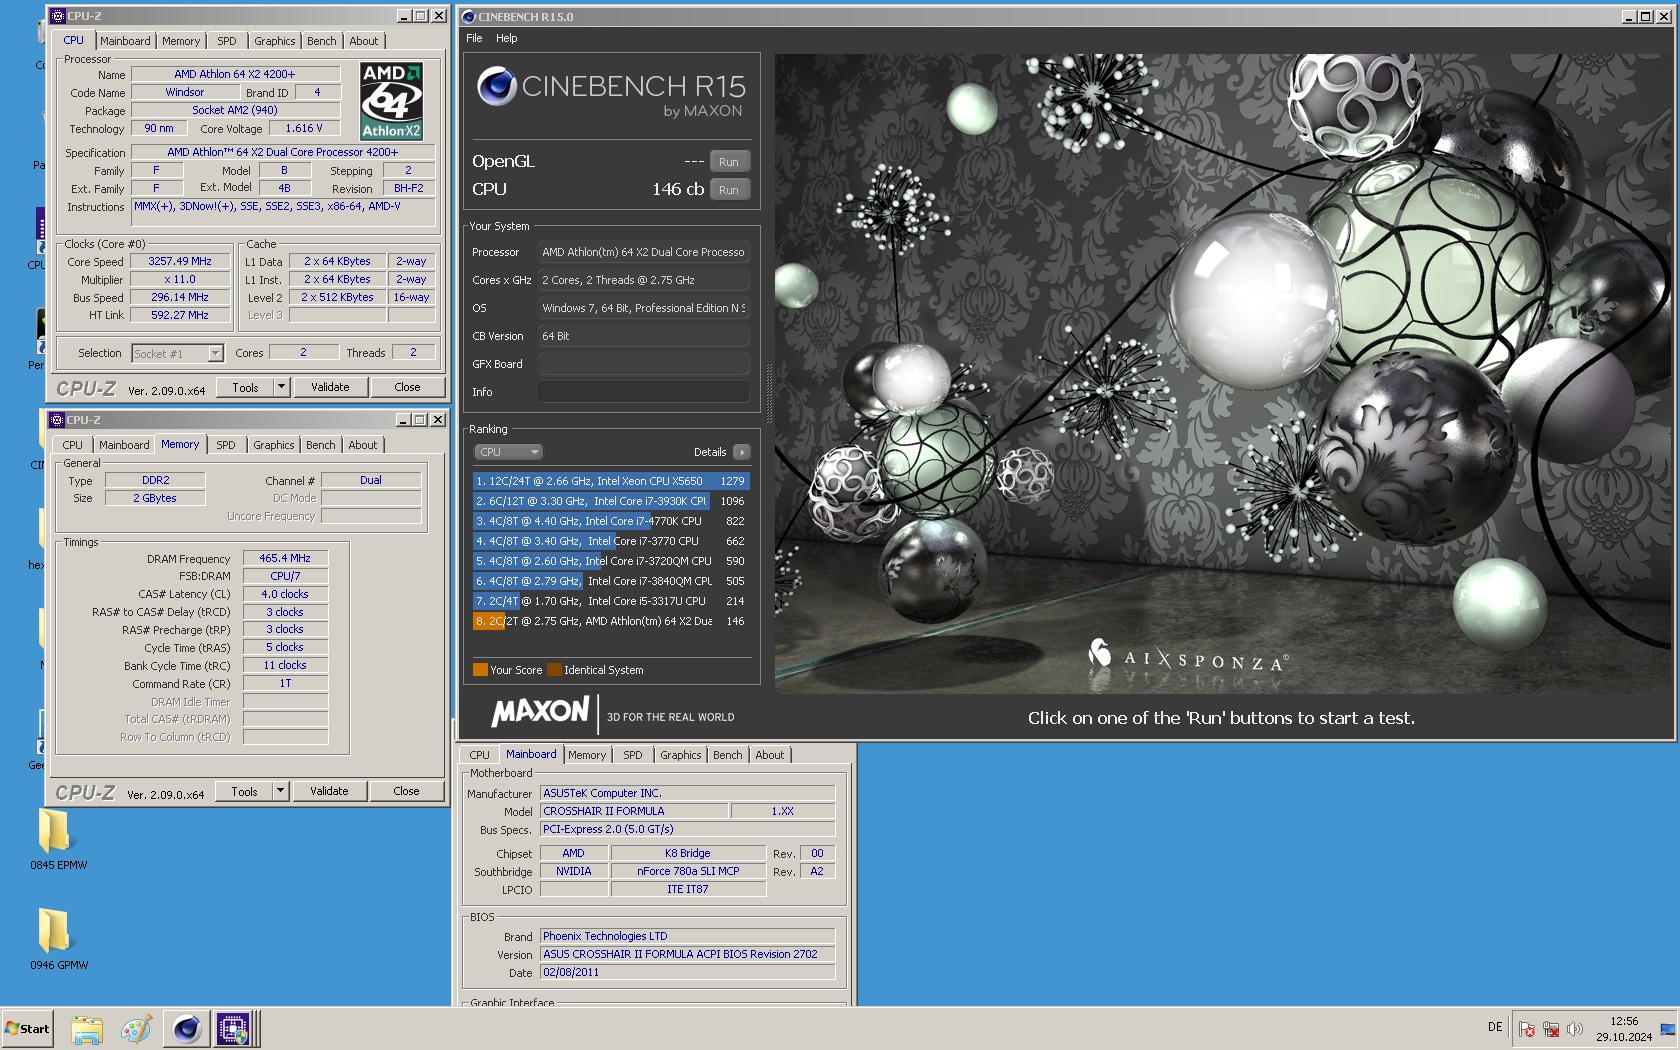Viewport: 1680px width, 1050px height.
Task: Click the orange Your Score legend swatch
Action: 480,670
